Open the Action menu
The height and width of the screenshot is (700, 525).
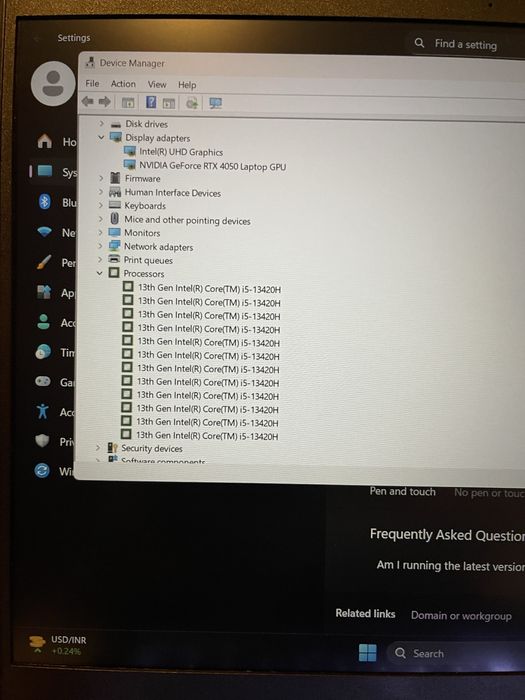(x=123, y=84)
